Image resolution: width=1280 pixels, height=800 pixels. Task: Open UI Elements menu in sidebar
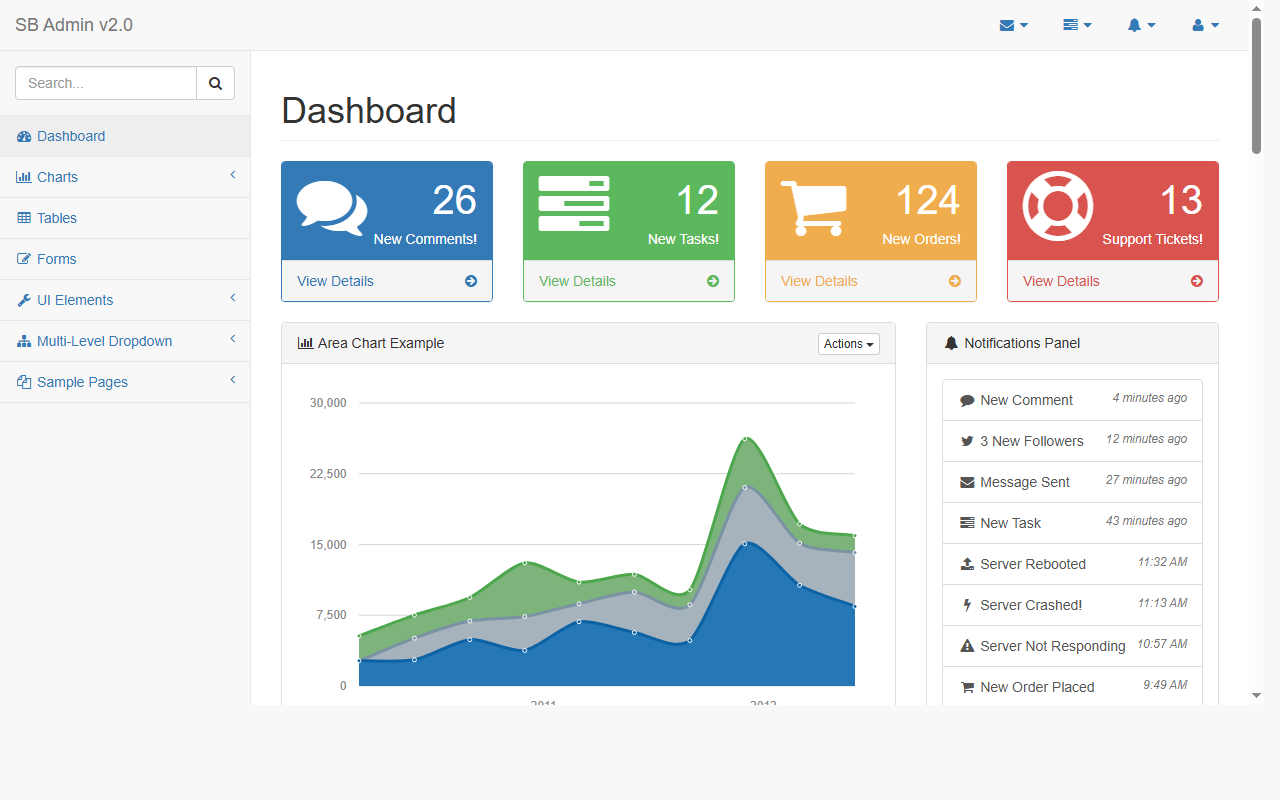125,300
